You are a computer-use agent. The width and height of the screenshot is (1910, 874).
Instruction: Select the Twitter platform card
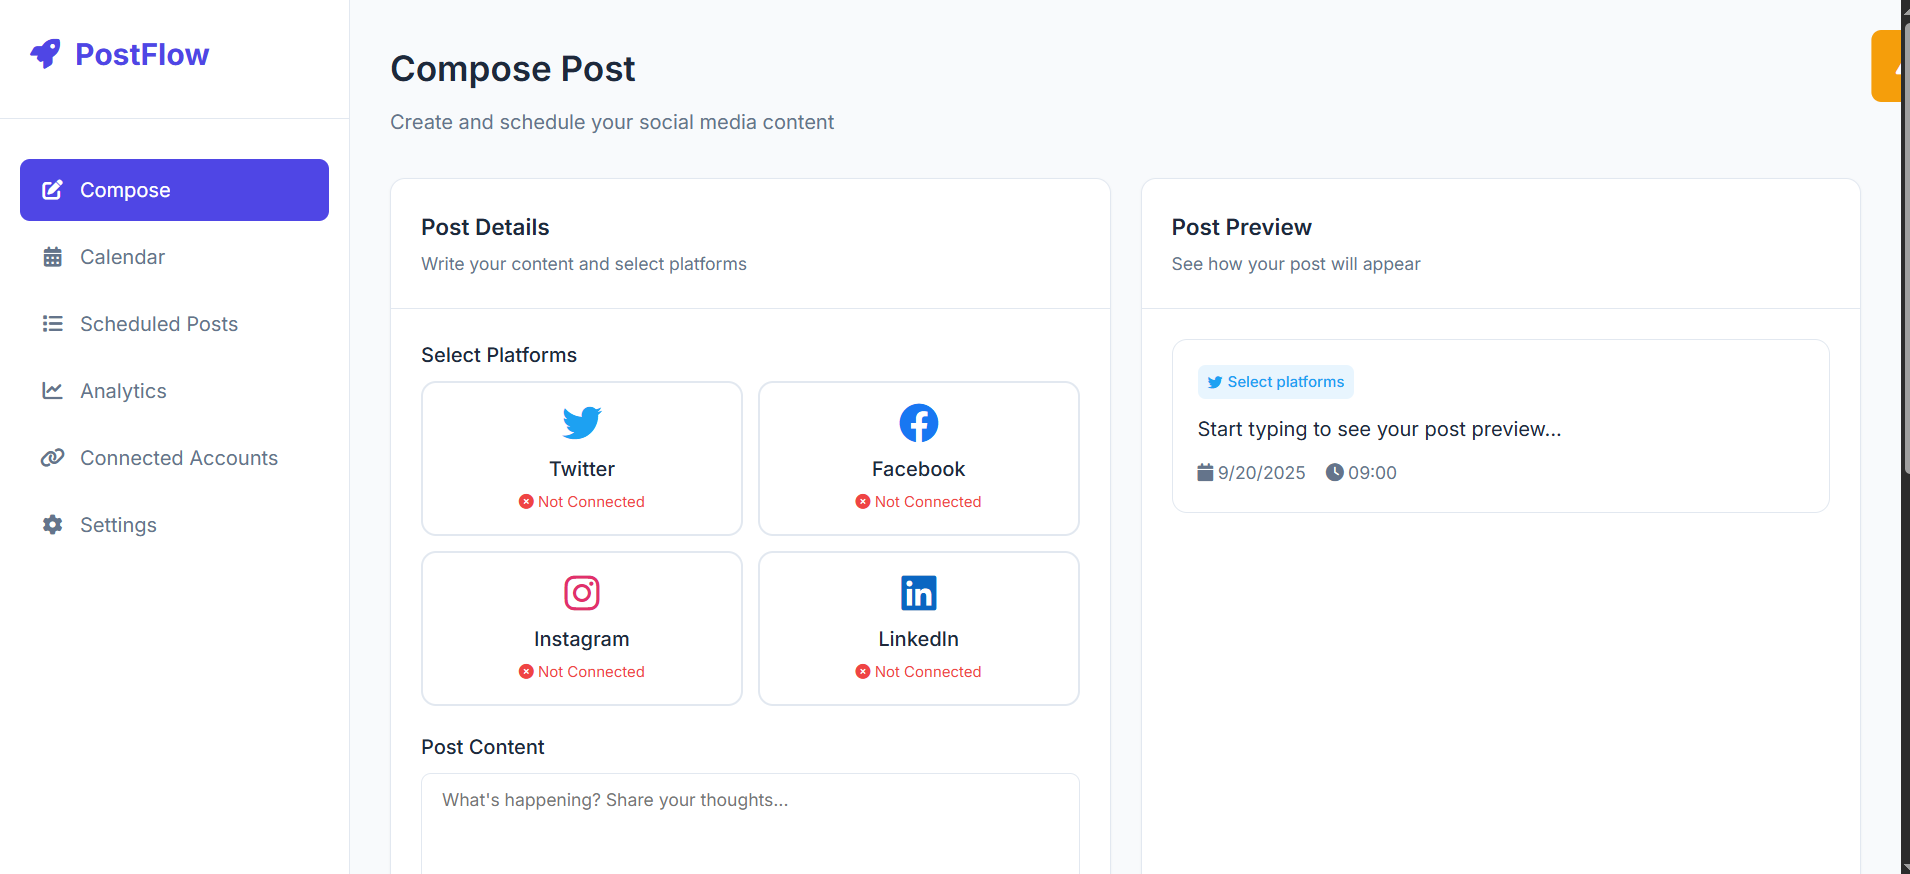pos(582,458)
